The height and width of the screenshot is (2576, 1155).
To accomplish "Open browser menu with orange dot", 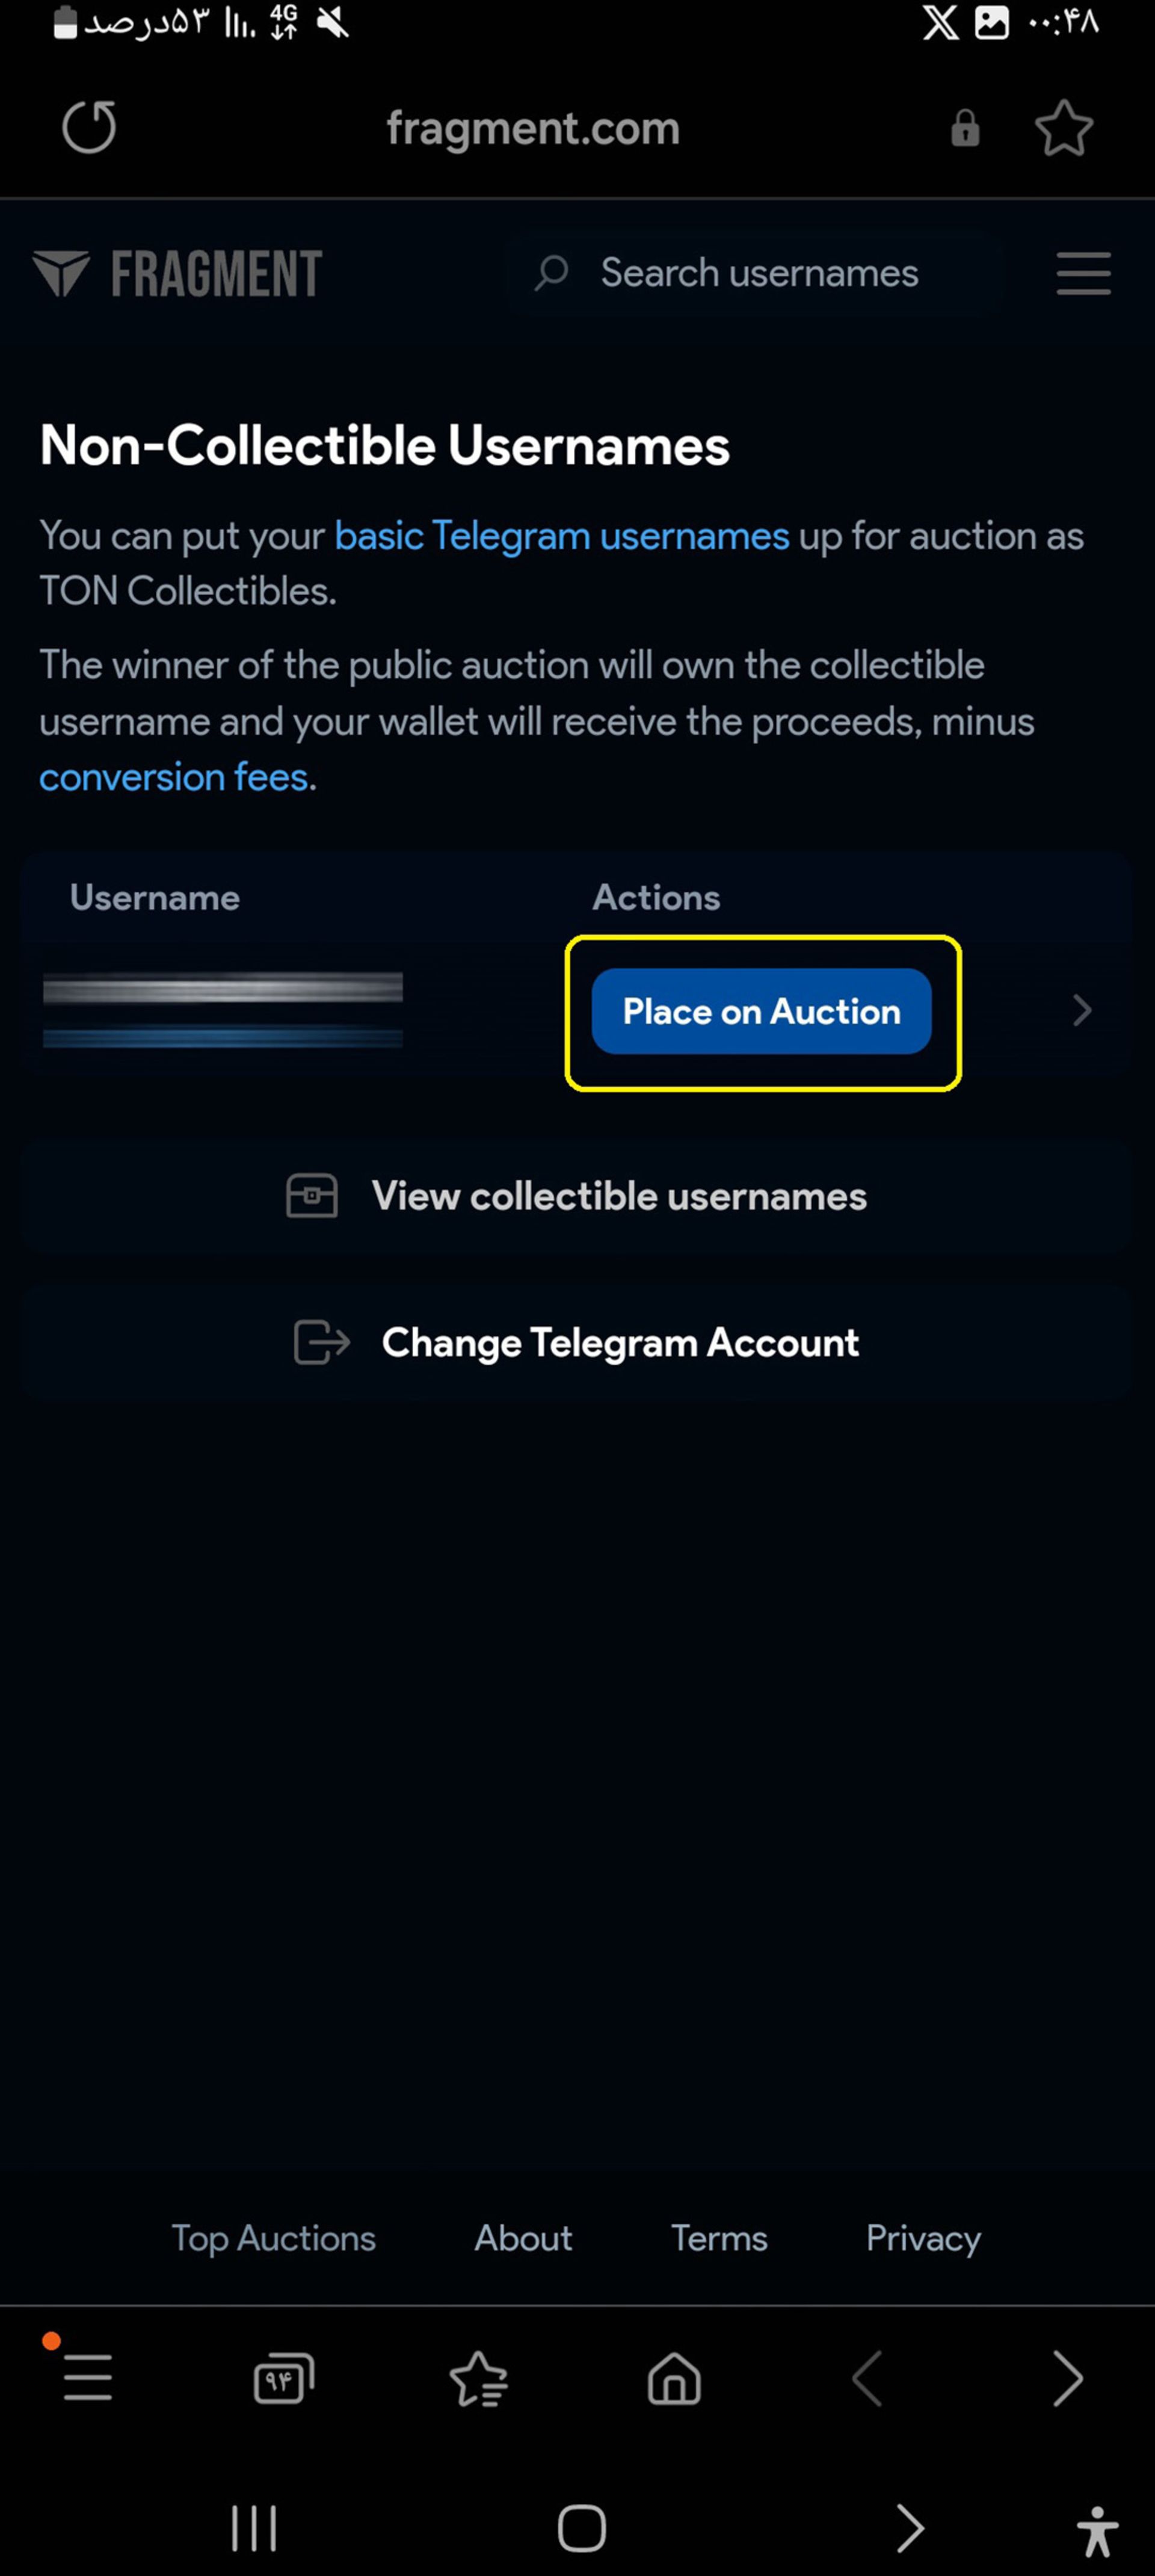I will tap(87, 2377).
